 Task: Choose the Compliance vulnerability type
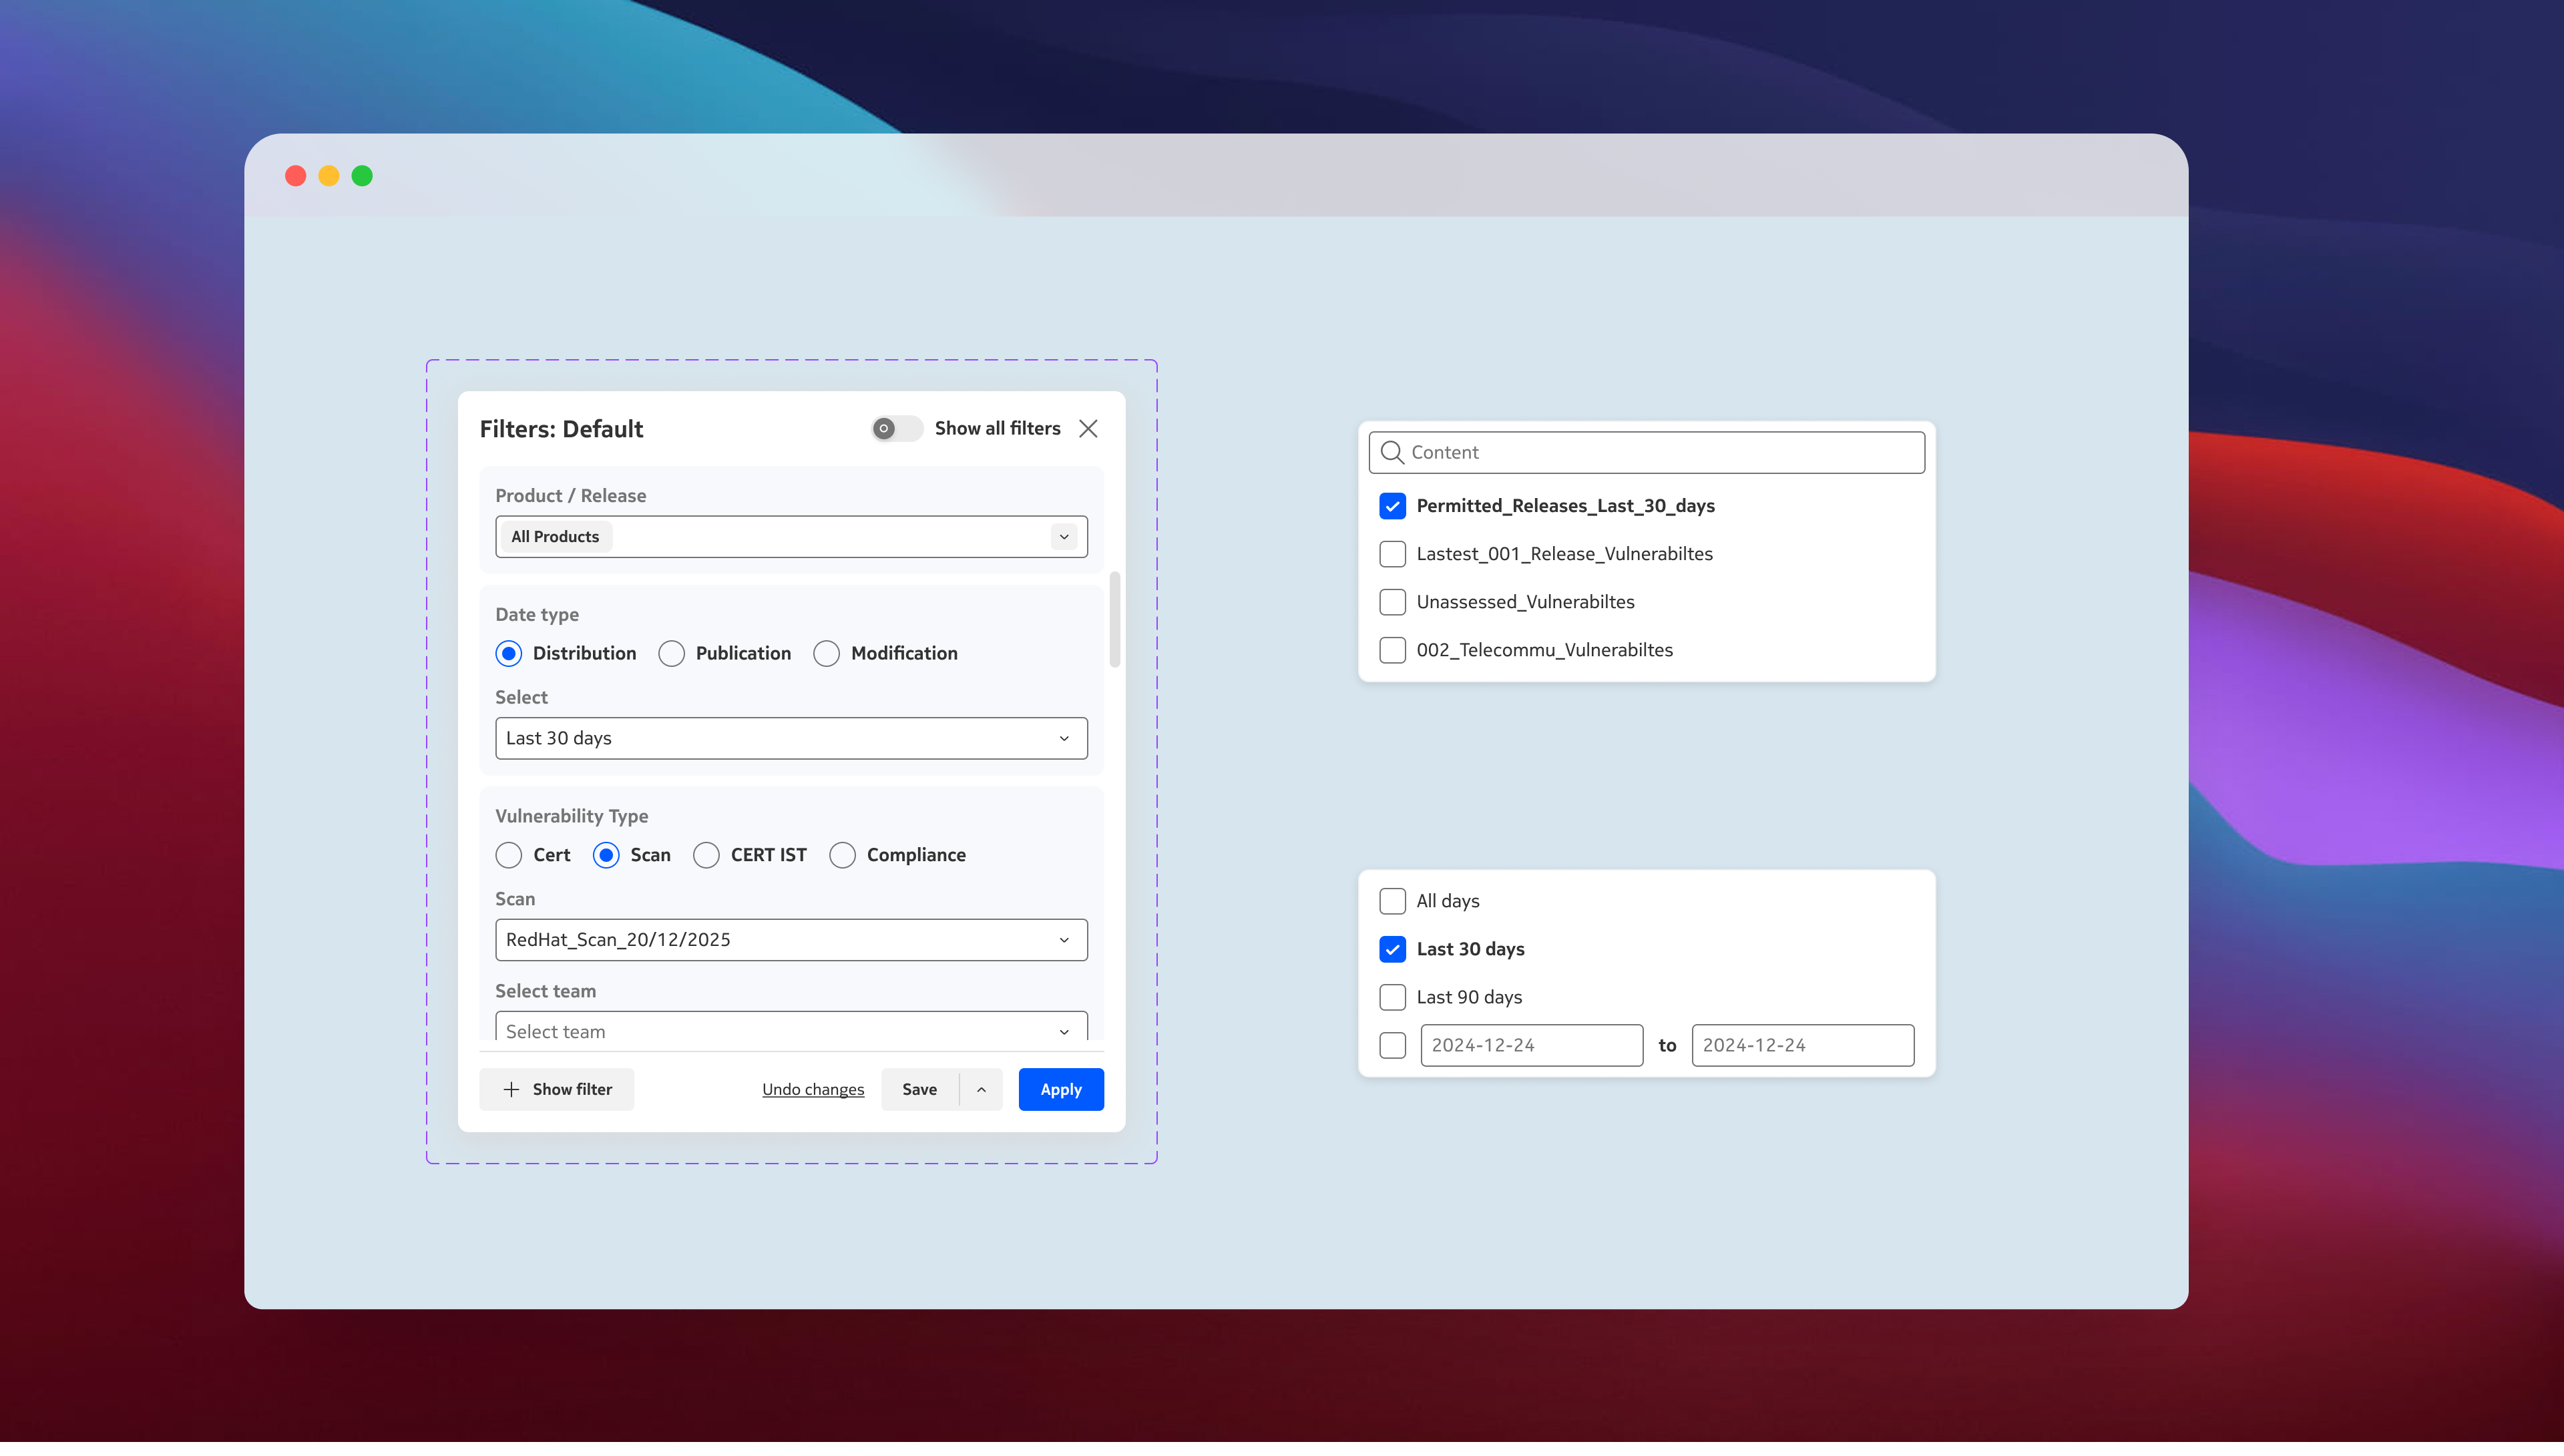tap(842, 855)
